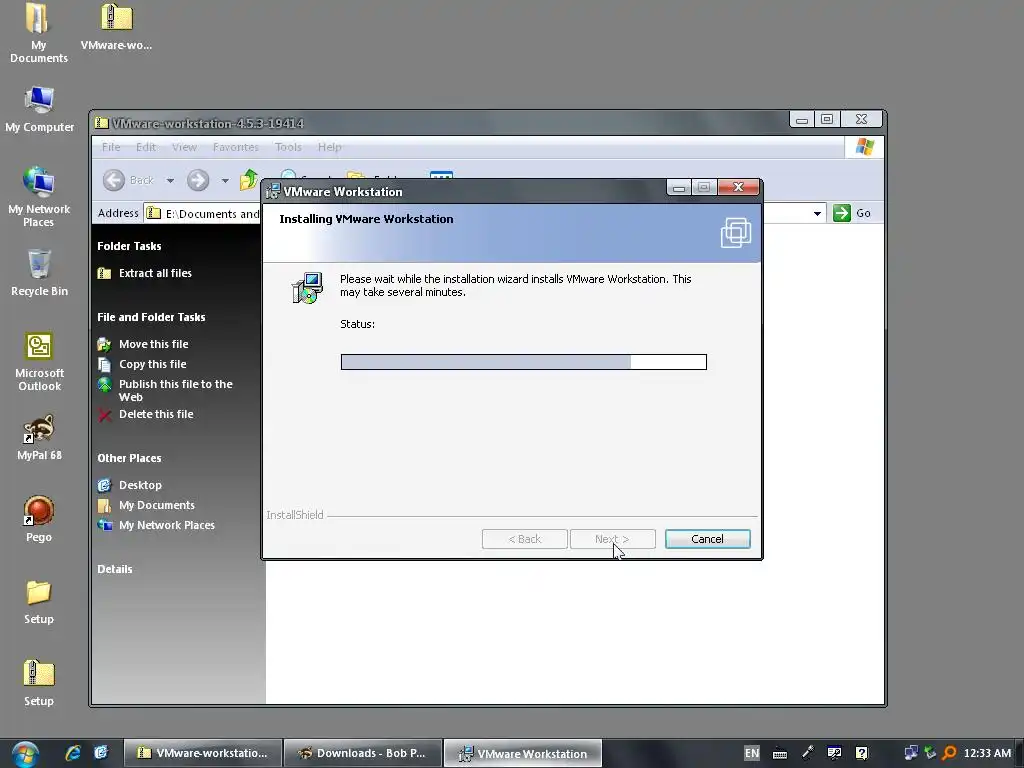Viewport: 1024px width, 768px height.
Task: Go to Desktop in Other Places
Action: (140, 485)
